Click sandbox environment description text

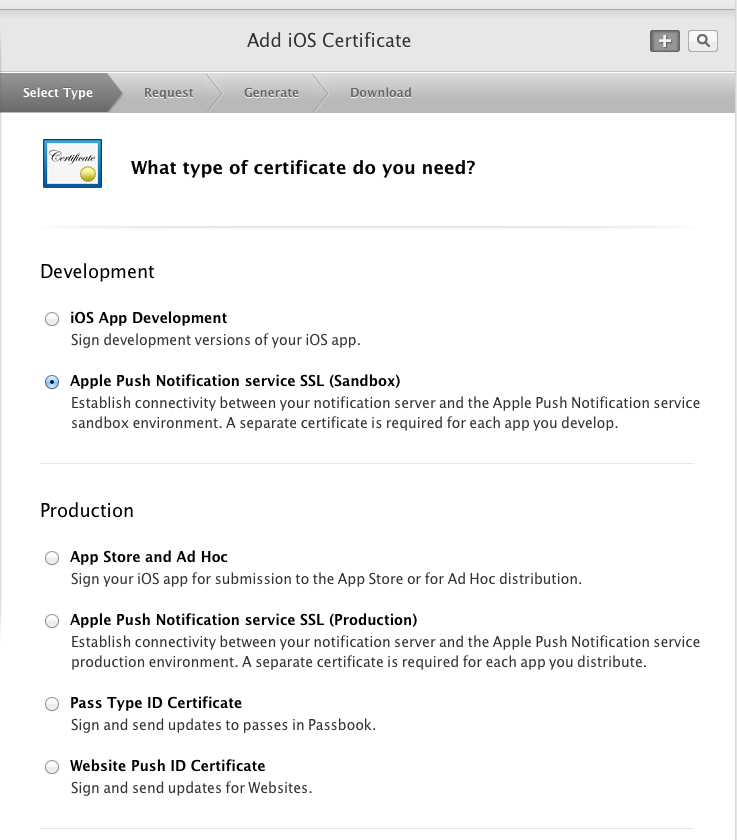click(386, 412)
